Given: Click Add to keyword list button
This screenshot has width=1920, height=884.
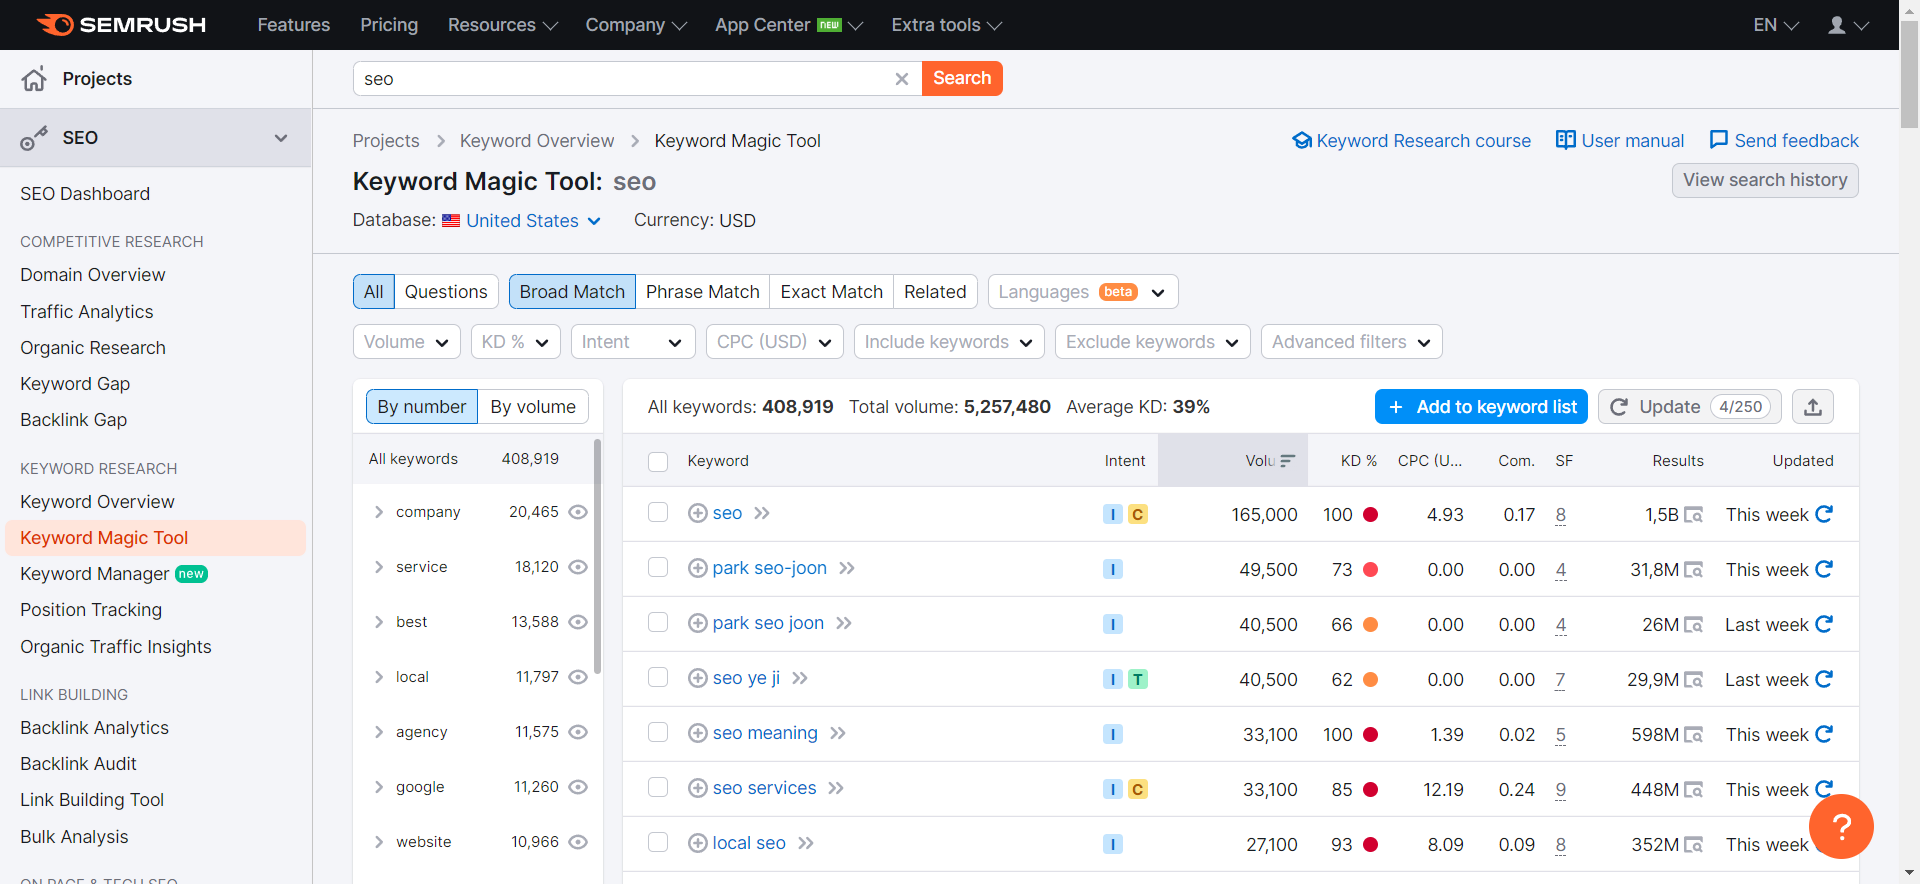Looking at the screenshot, I should pos(1481,407).
